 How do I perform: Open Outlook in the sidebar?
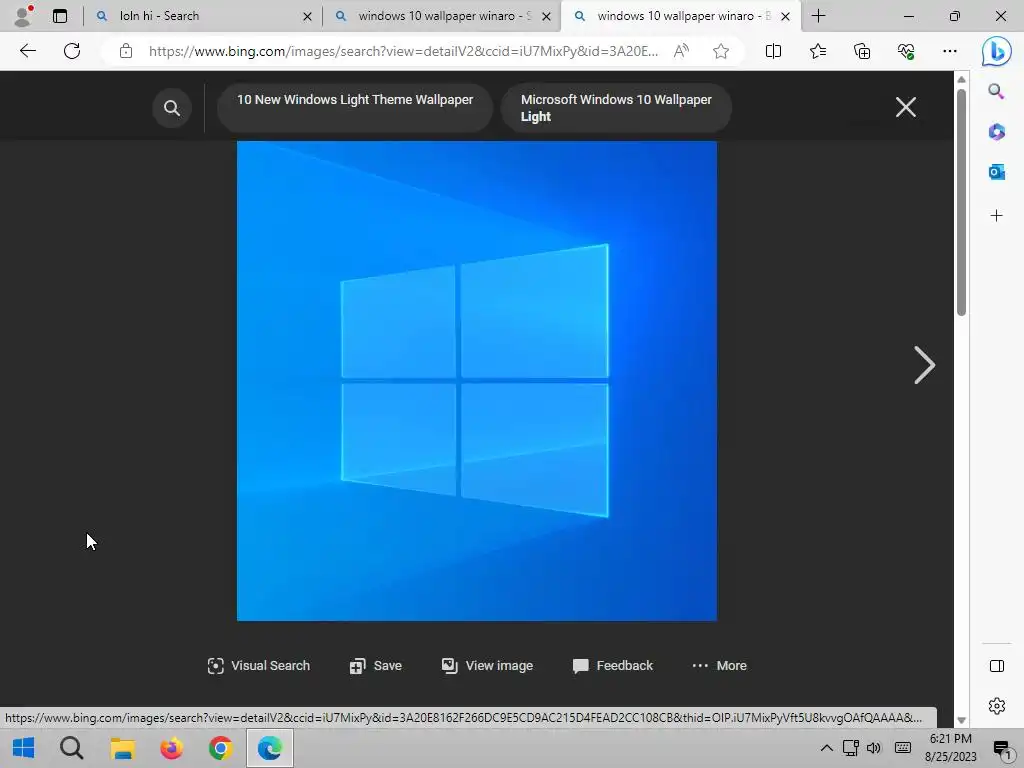pyautogui.click(x=996, y=172)
